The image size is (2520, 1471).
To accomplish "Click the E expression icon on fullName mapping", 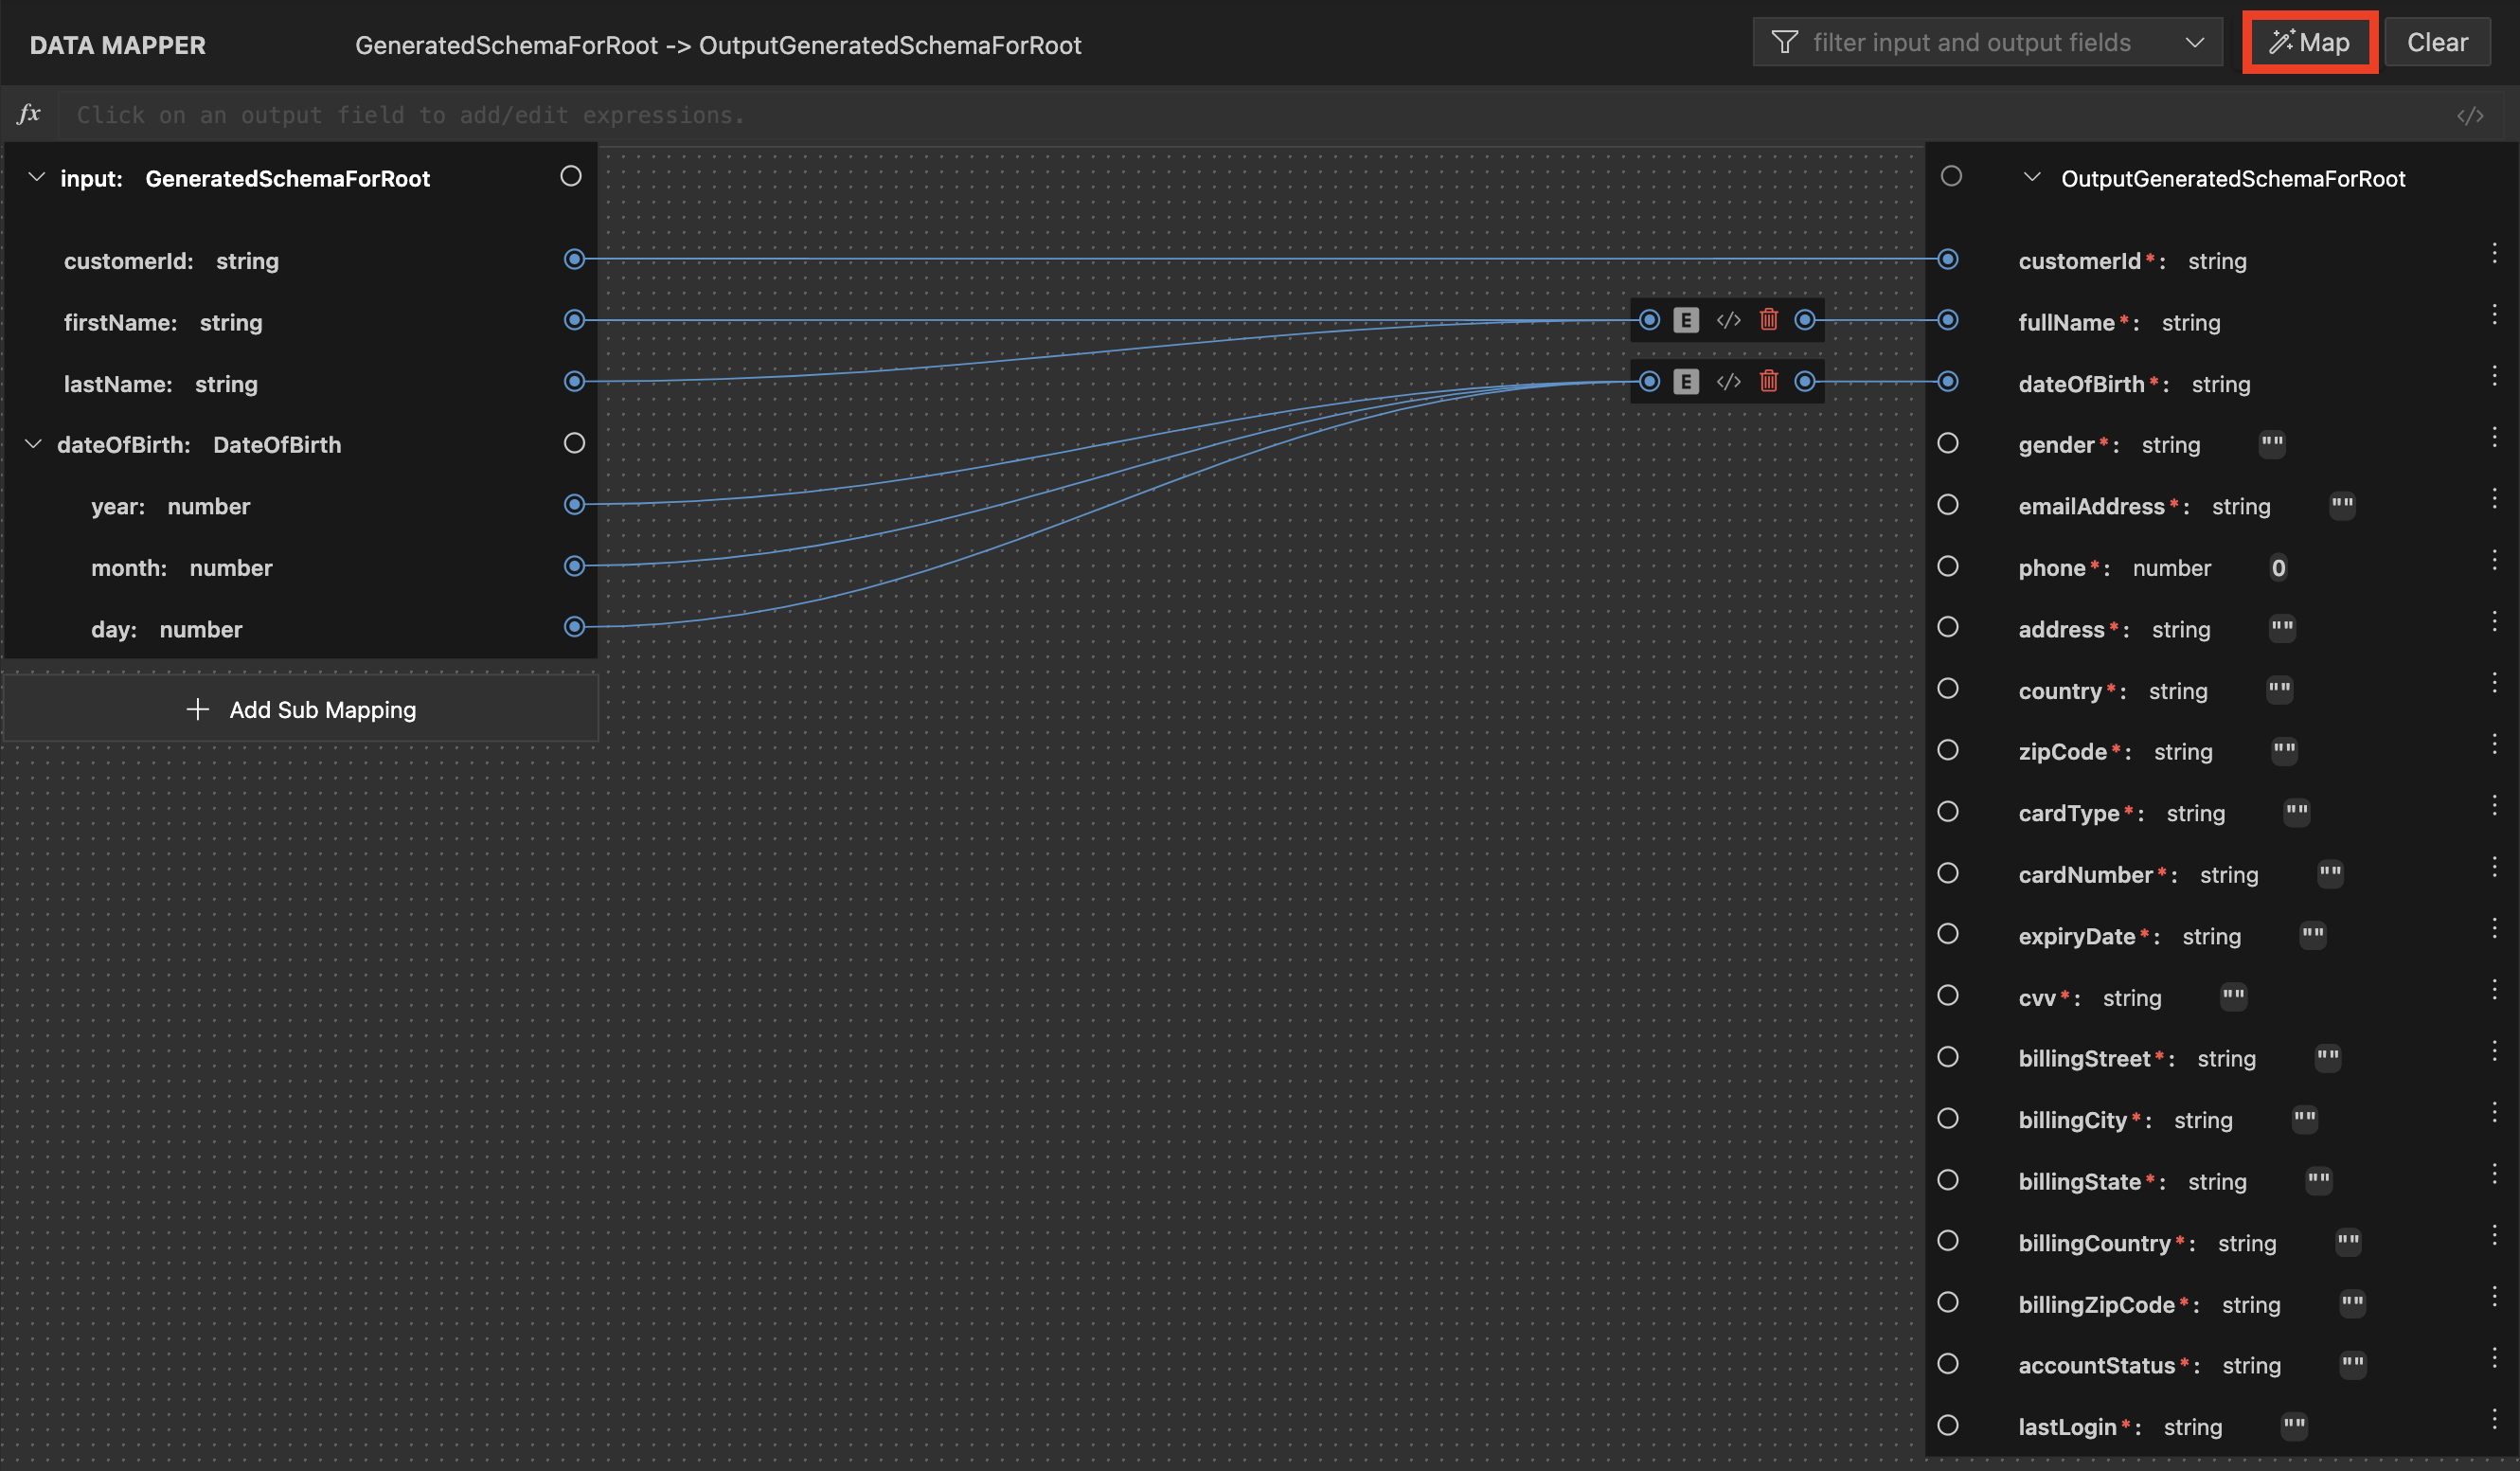I will point(1686,320).
